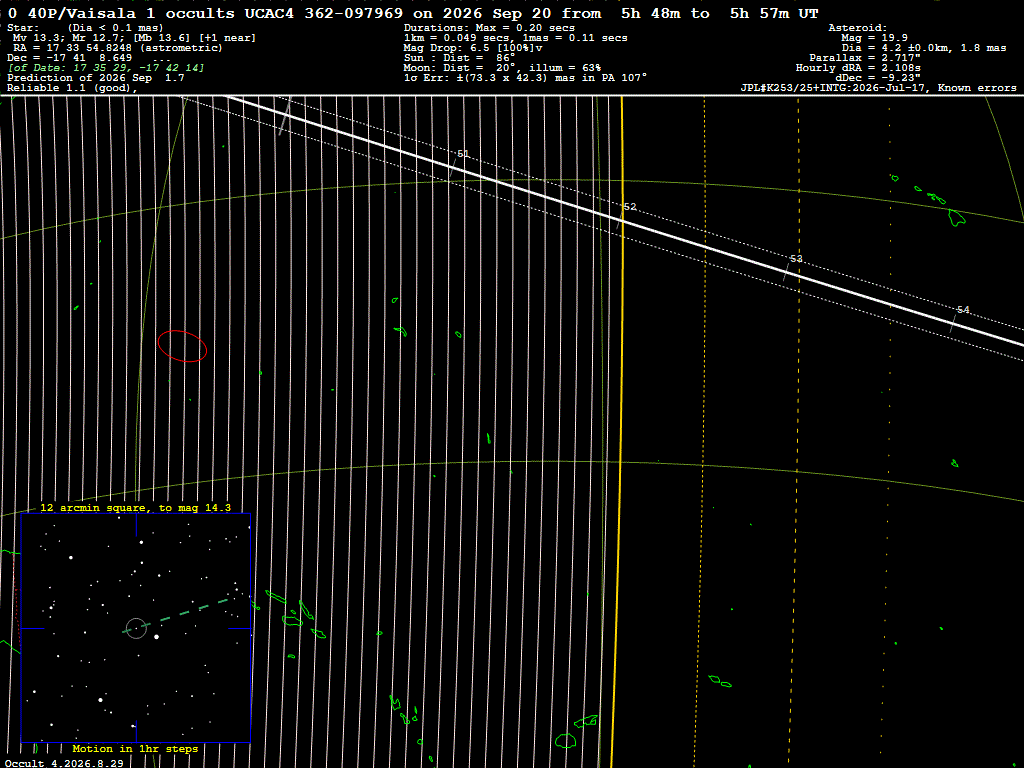The width and height of the screenshot is (1024, 768).
Task: Select the 54 time tick on path
Action: click(963, 310)
